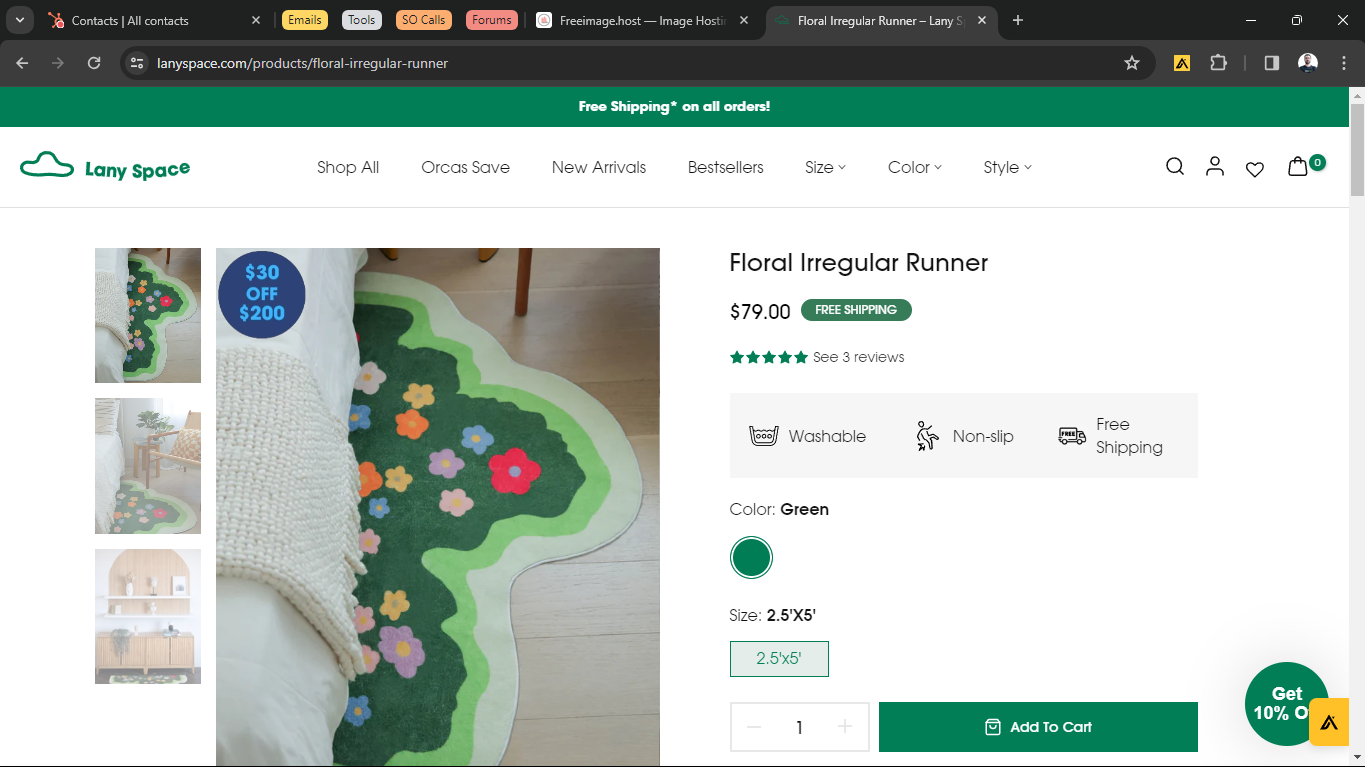Select the Green color swatch

(751, 558)
